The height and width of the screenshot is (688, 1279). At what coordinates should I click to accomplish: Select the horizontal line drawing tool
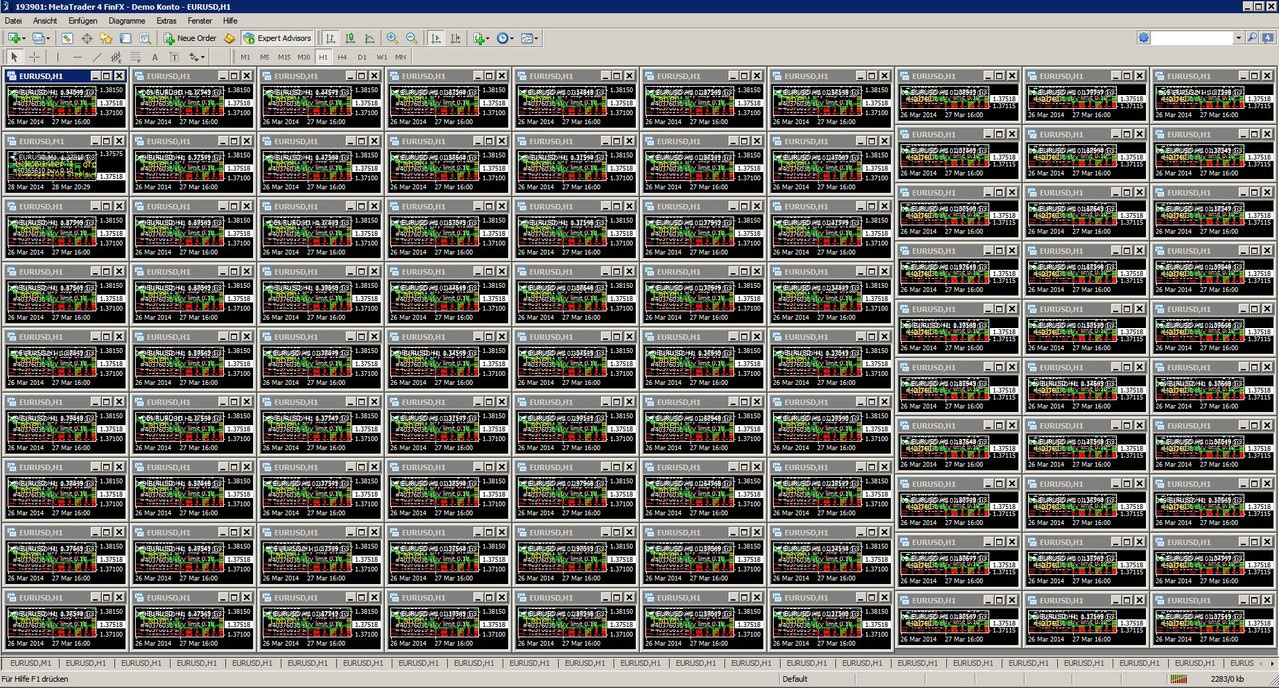tap(78, 56)
